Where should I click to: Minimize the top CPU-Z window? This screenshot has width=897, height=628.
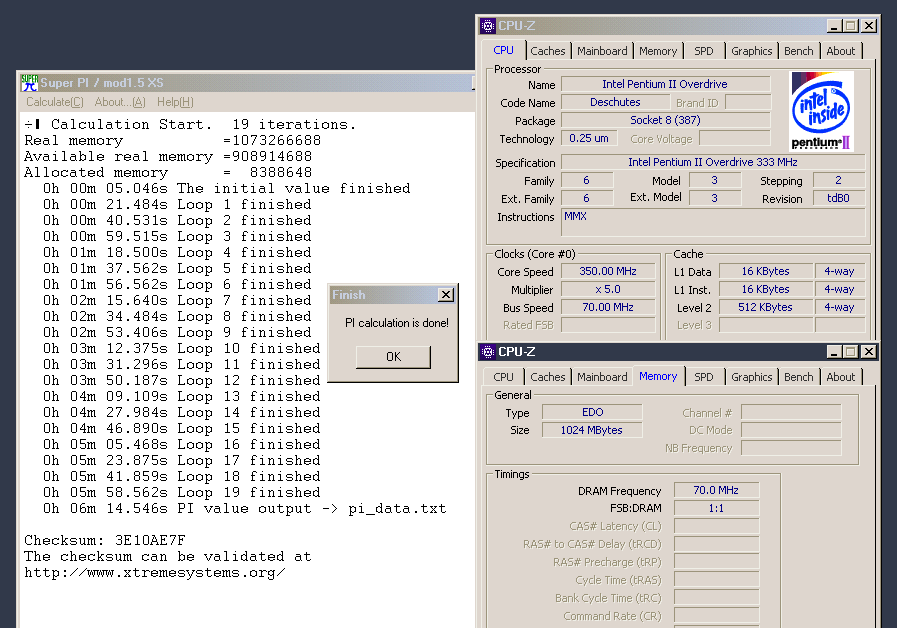click(834, 26)
